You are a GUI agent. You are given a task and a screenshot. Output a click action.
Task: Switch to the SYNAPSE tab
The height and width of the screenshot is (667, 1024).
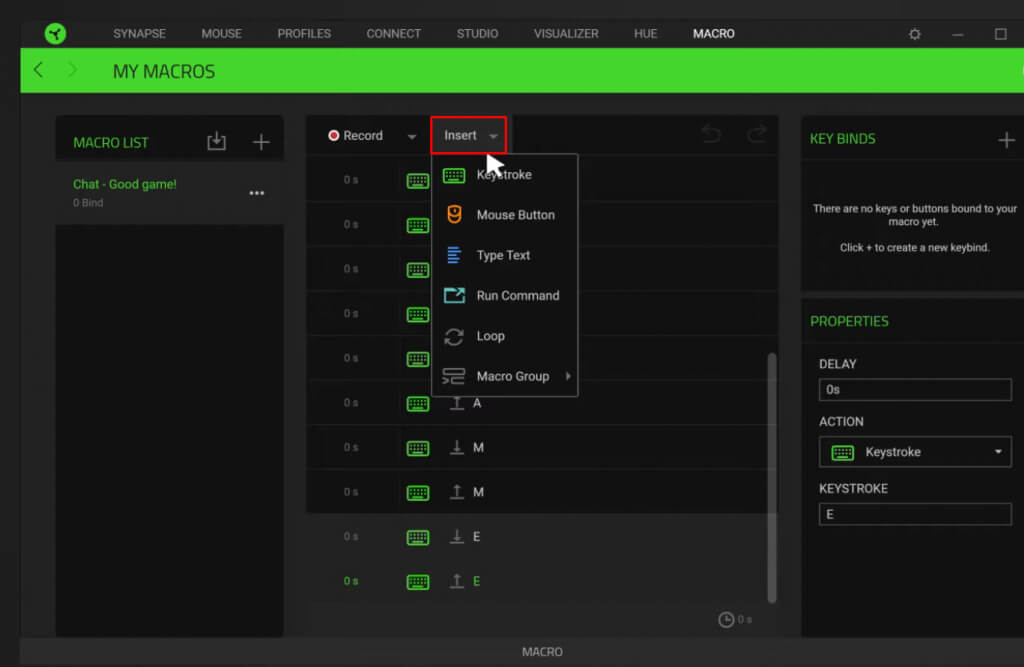(139, 33)
